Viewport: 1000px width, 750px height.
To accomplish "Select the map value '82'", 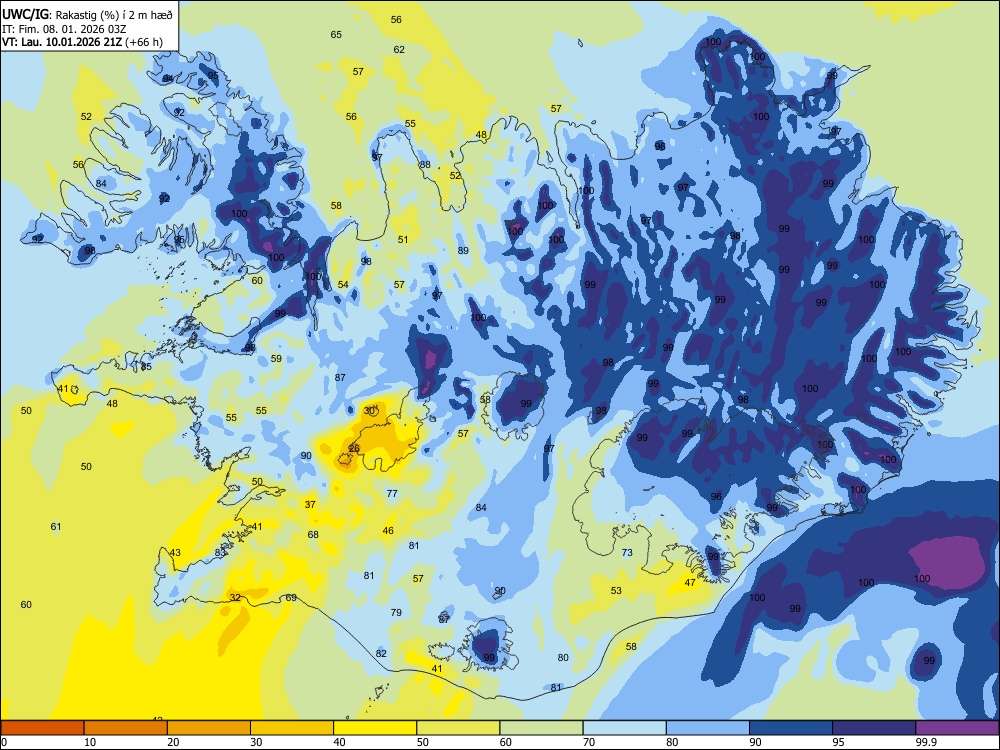I will (x=381, y=653).
